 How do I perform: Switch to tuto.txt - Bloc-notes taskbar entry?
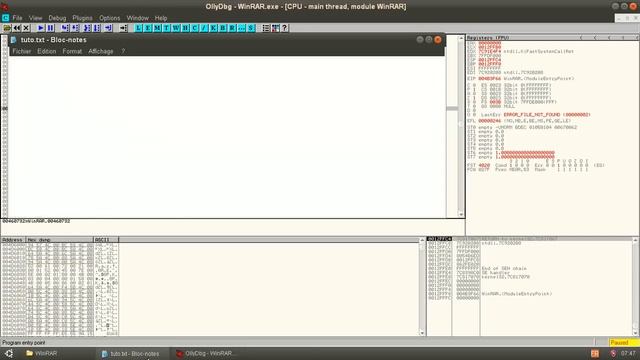coord(131,353)
